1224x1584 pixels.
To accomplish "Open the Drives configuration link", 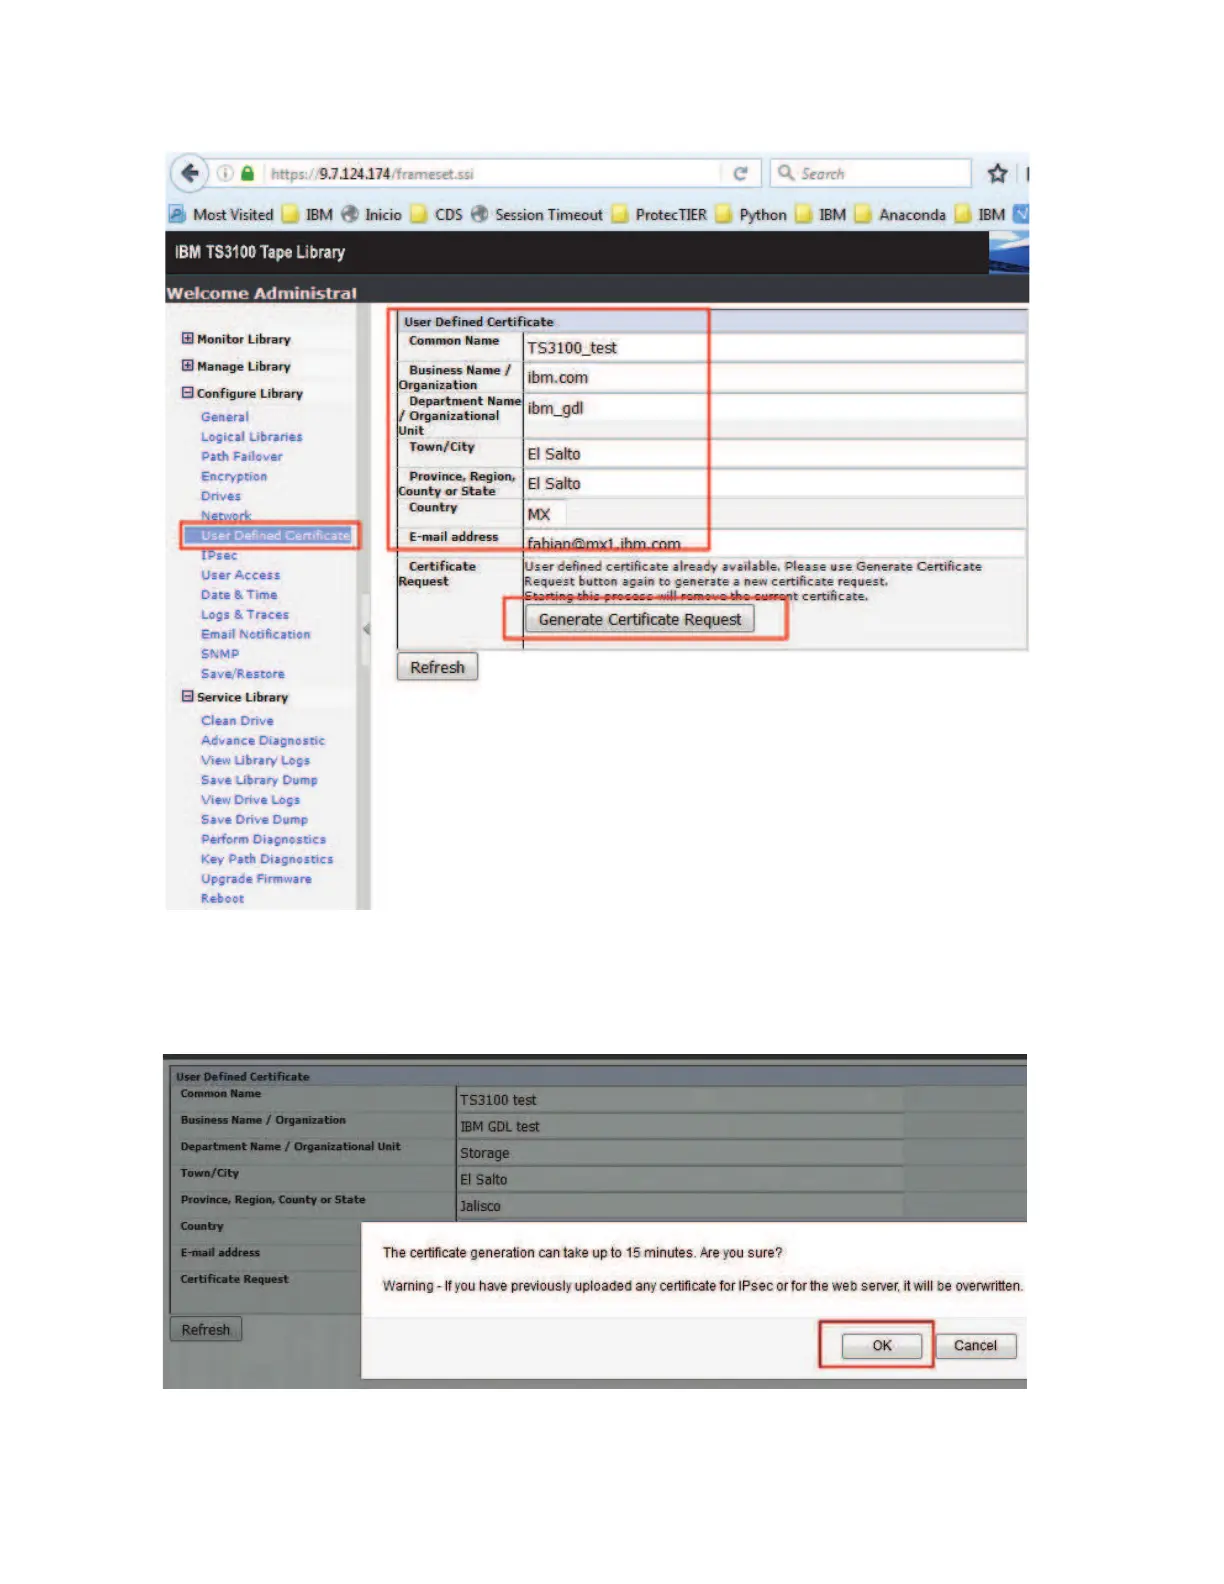I will click(x=220, y=496).
